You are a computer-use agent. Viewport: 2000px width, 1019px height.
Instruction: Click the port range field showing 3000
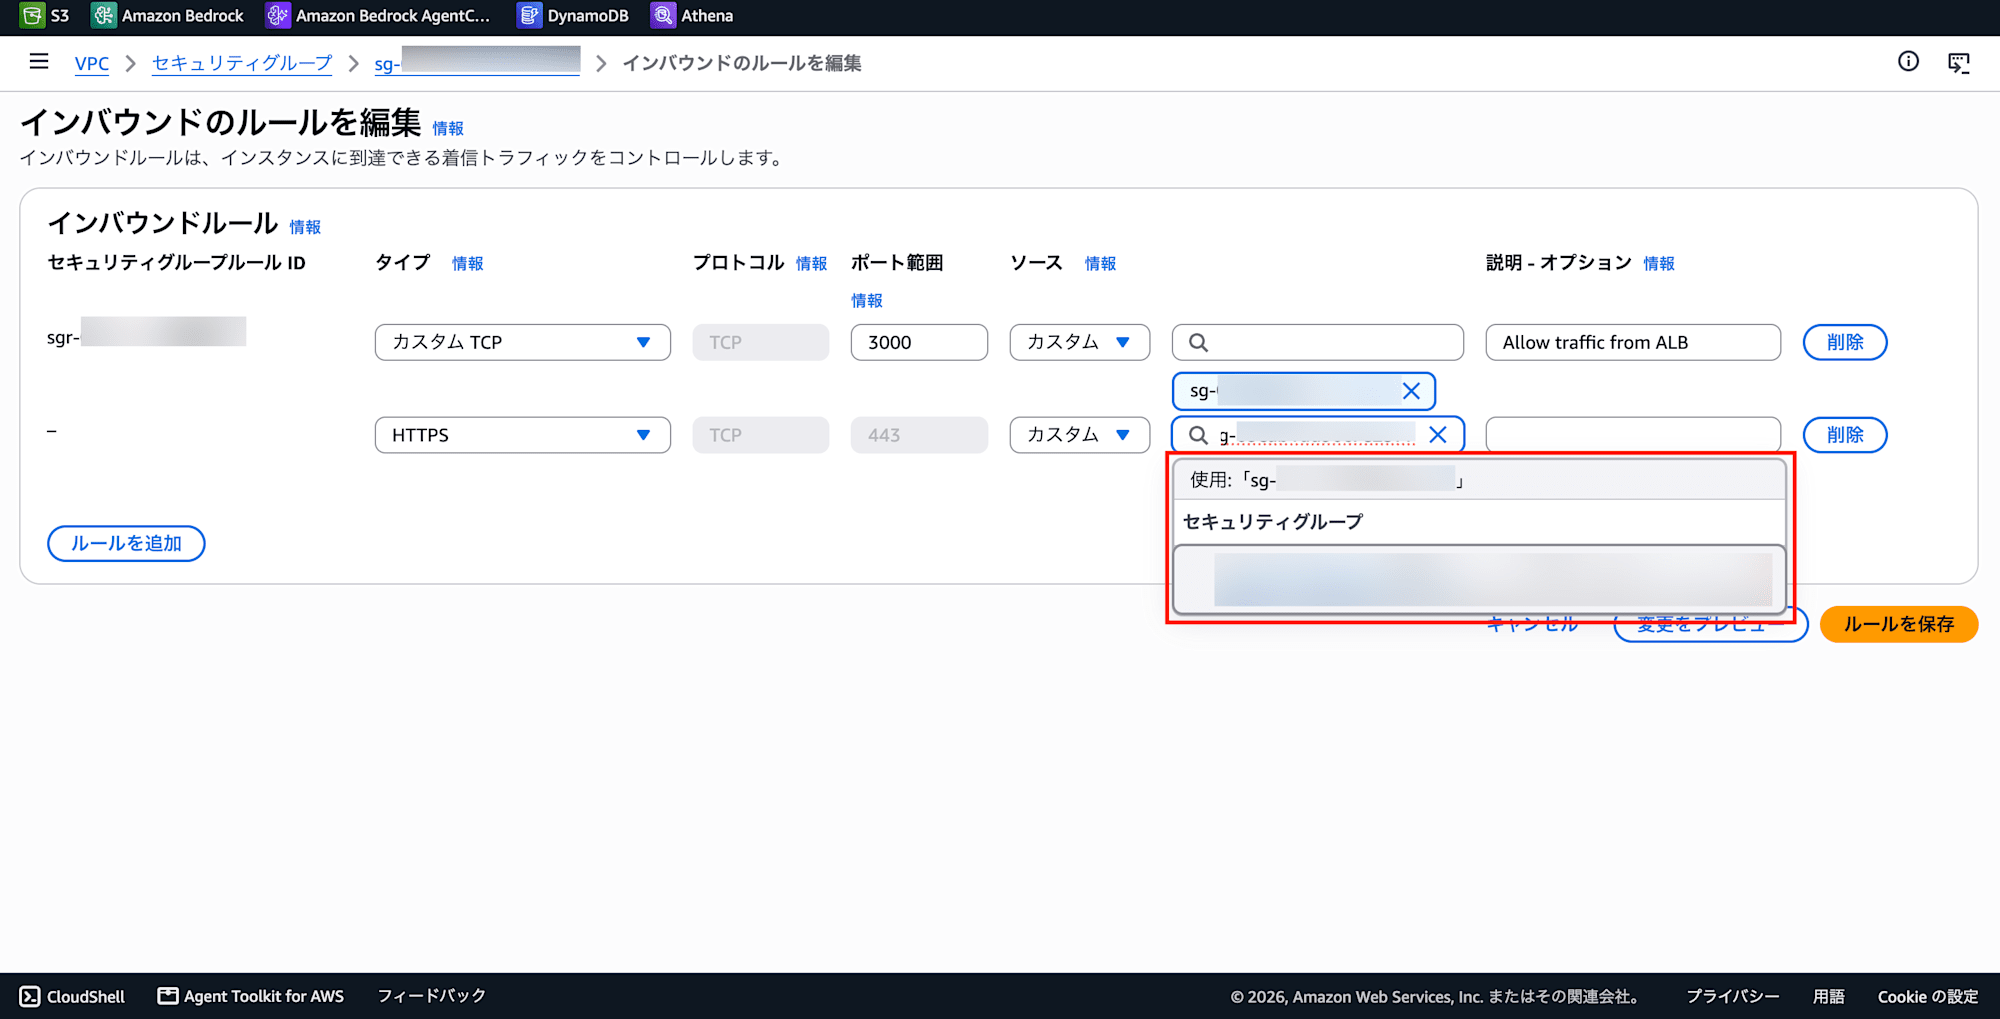(x=918, y=342)
